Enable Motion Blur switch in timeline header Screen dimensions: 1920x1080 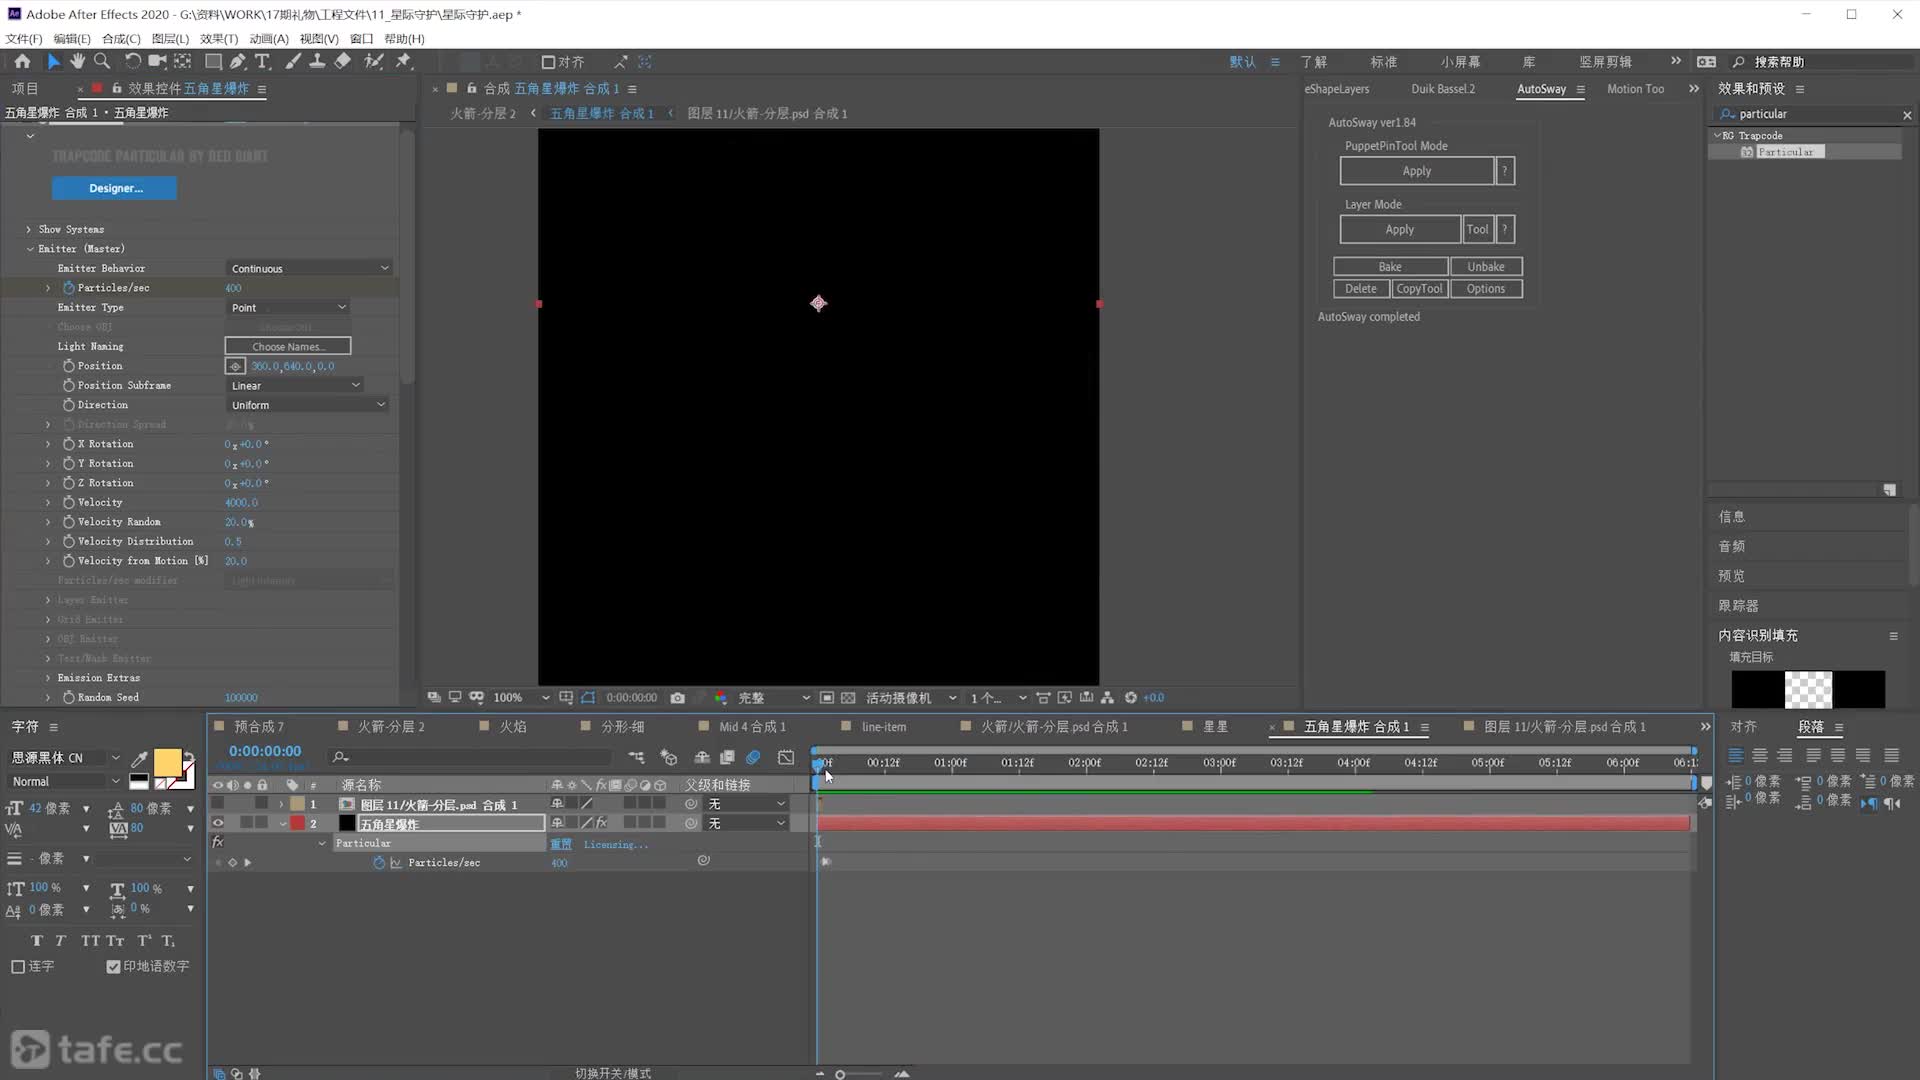tap(753, 757)
